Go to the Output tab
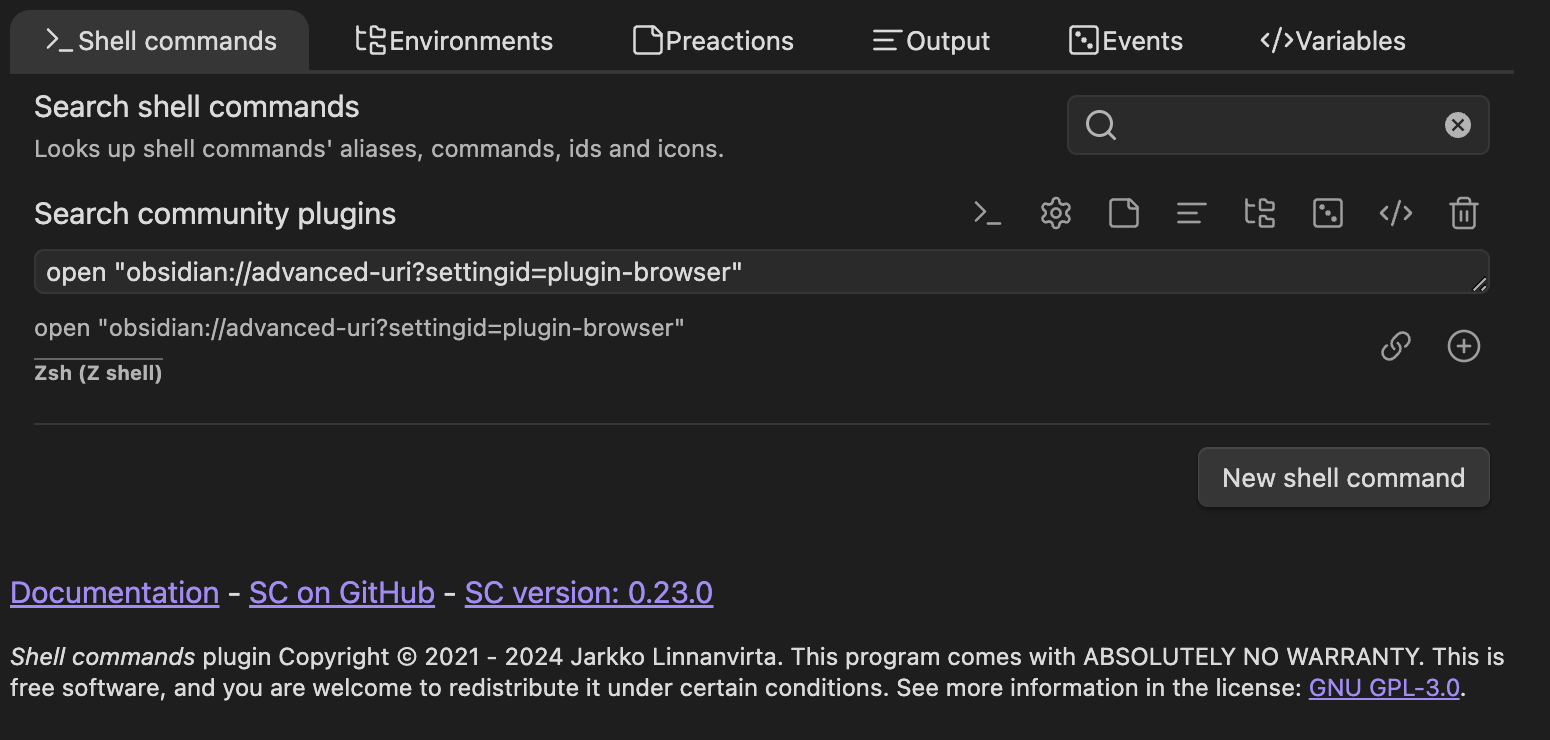Viewport: 1550px width, 740px height. 930,41
